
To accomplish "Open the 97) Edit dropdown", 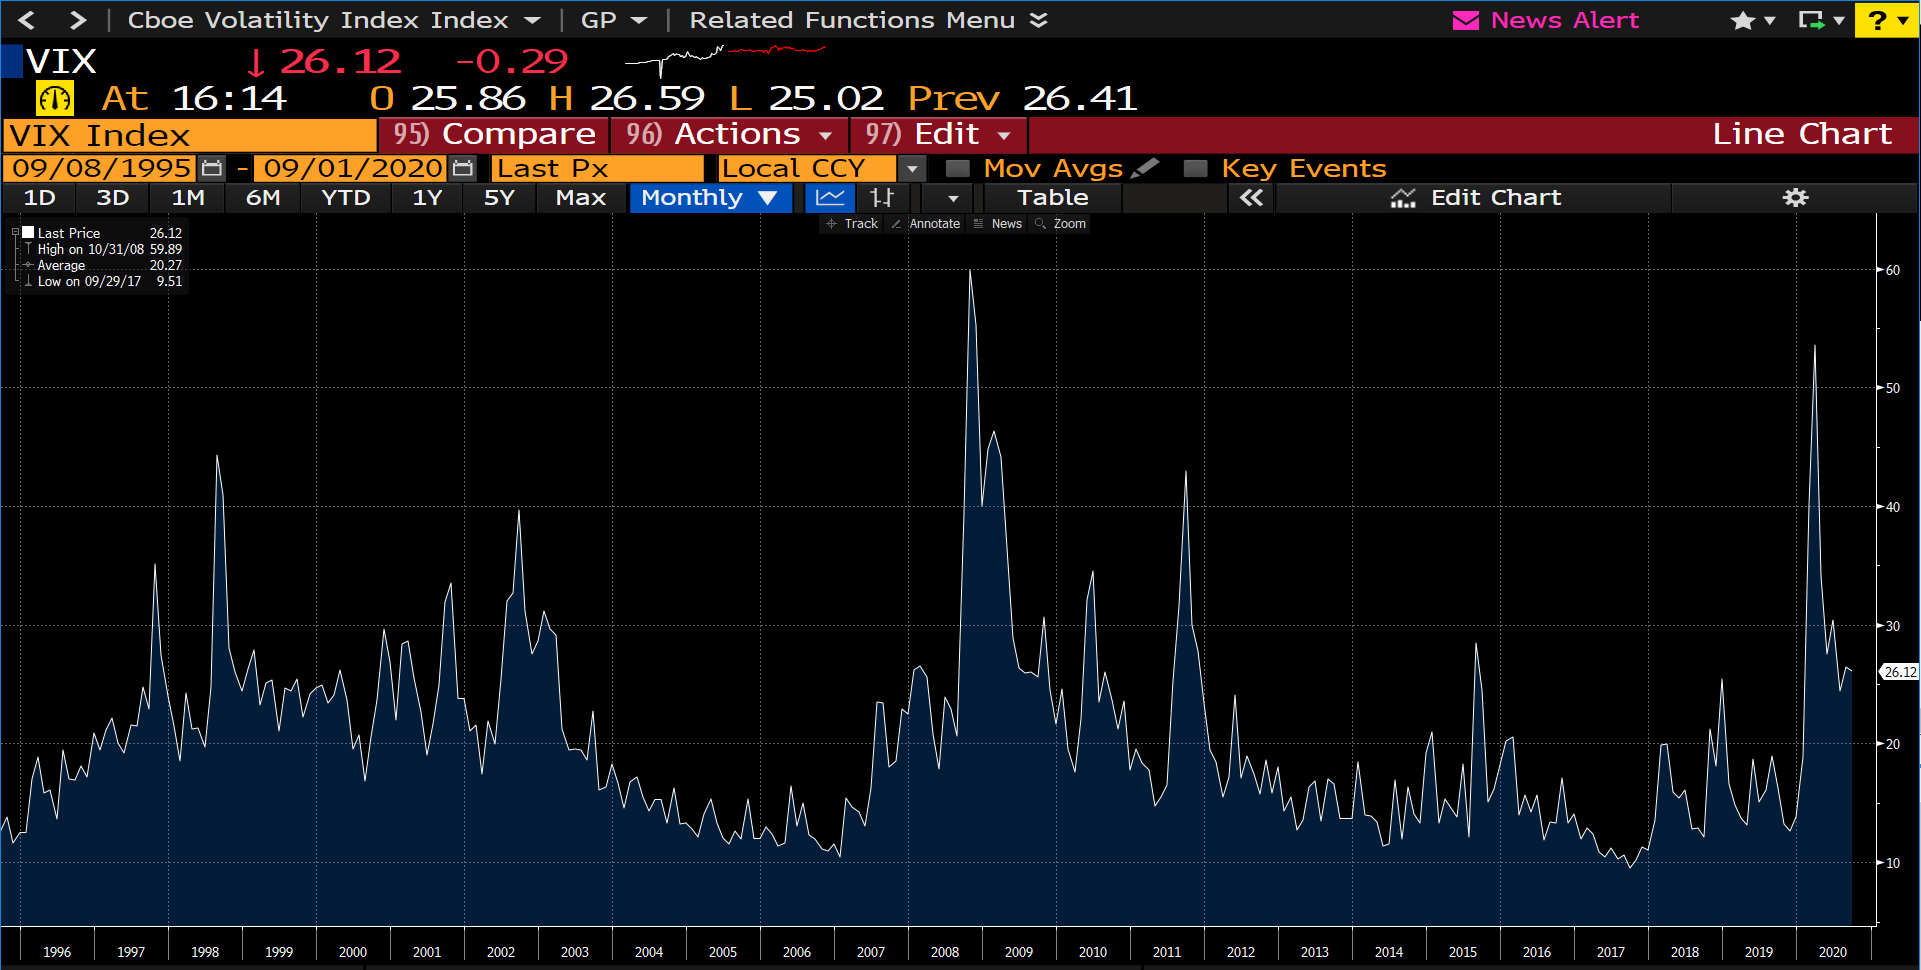I will tap(936, 134).
